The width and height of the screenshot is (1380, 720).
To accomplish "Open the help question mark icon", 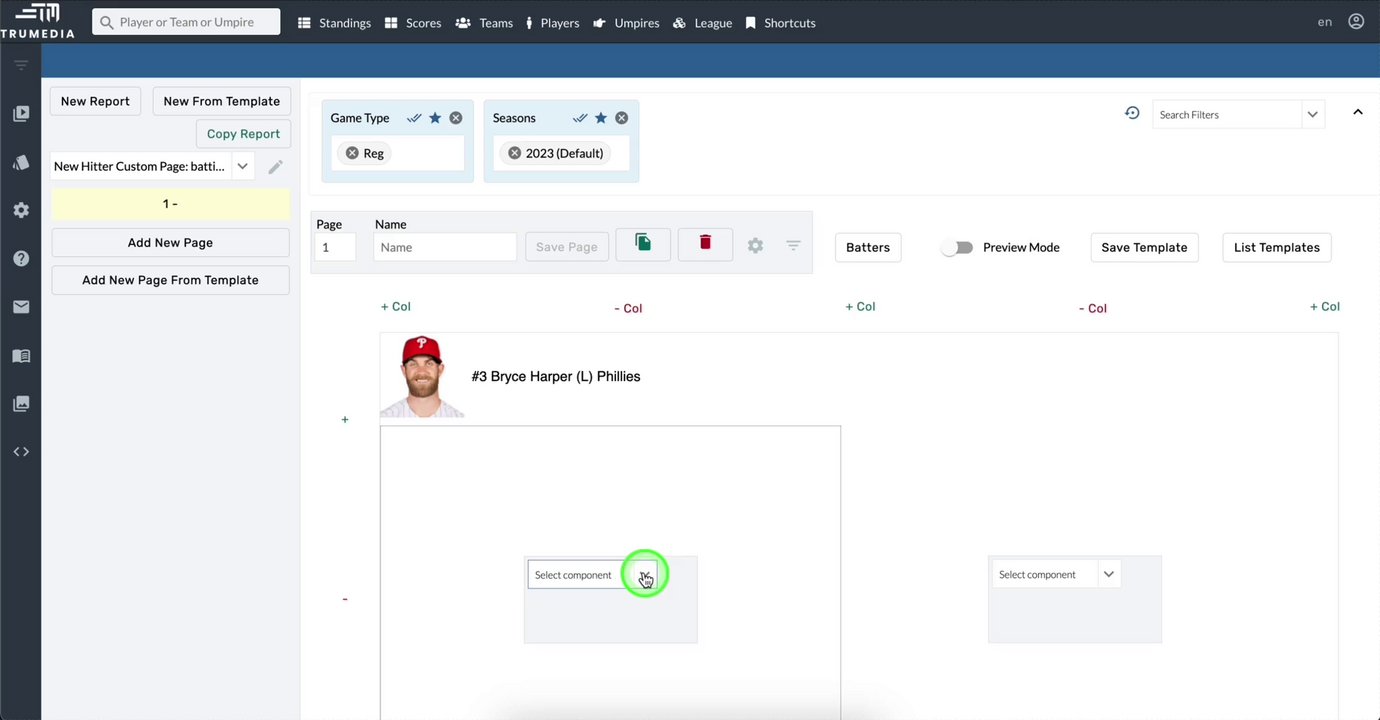I will [21, 258].
